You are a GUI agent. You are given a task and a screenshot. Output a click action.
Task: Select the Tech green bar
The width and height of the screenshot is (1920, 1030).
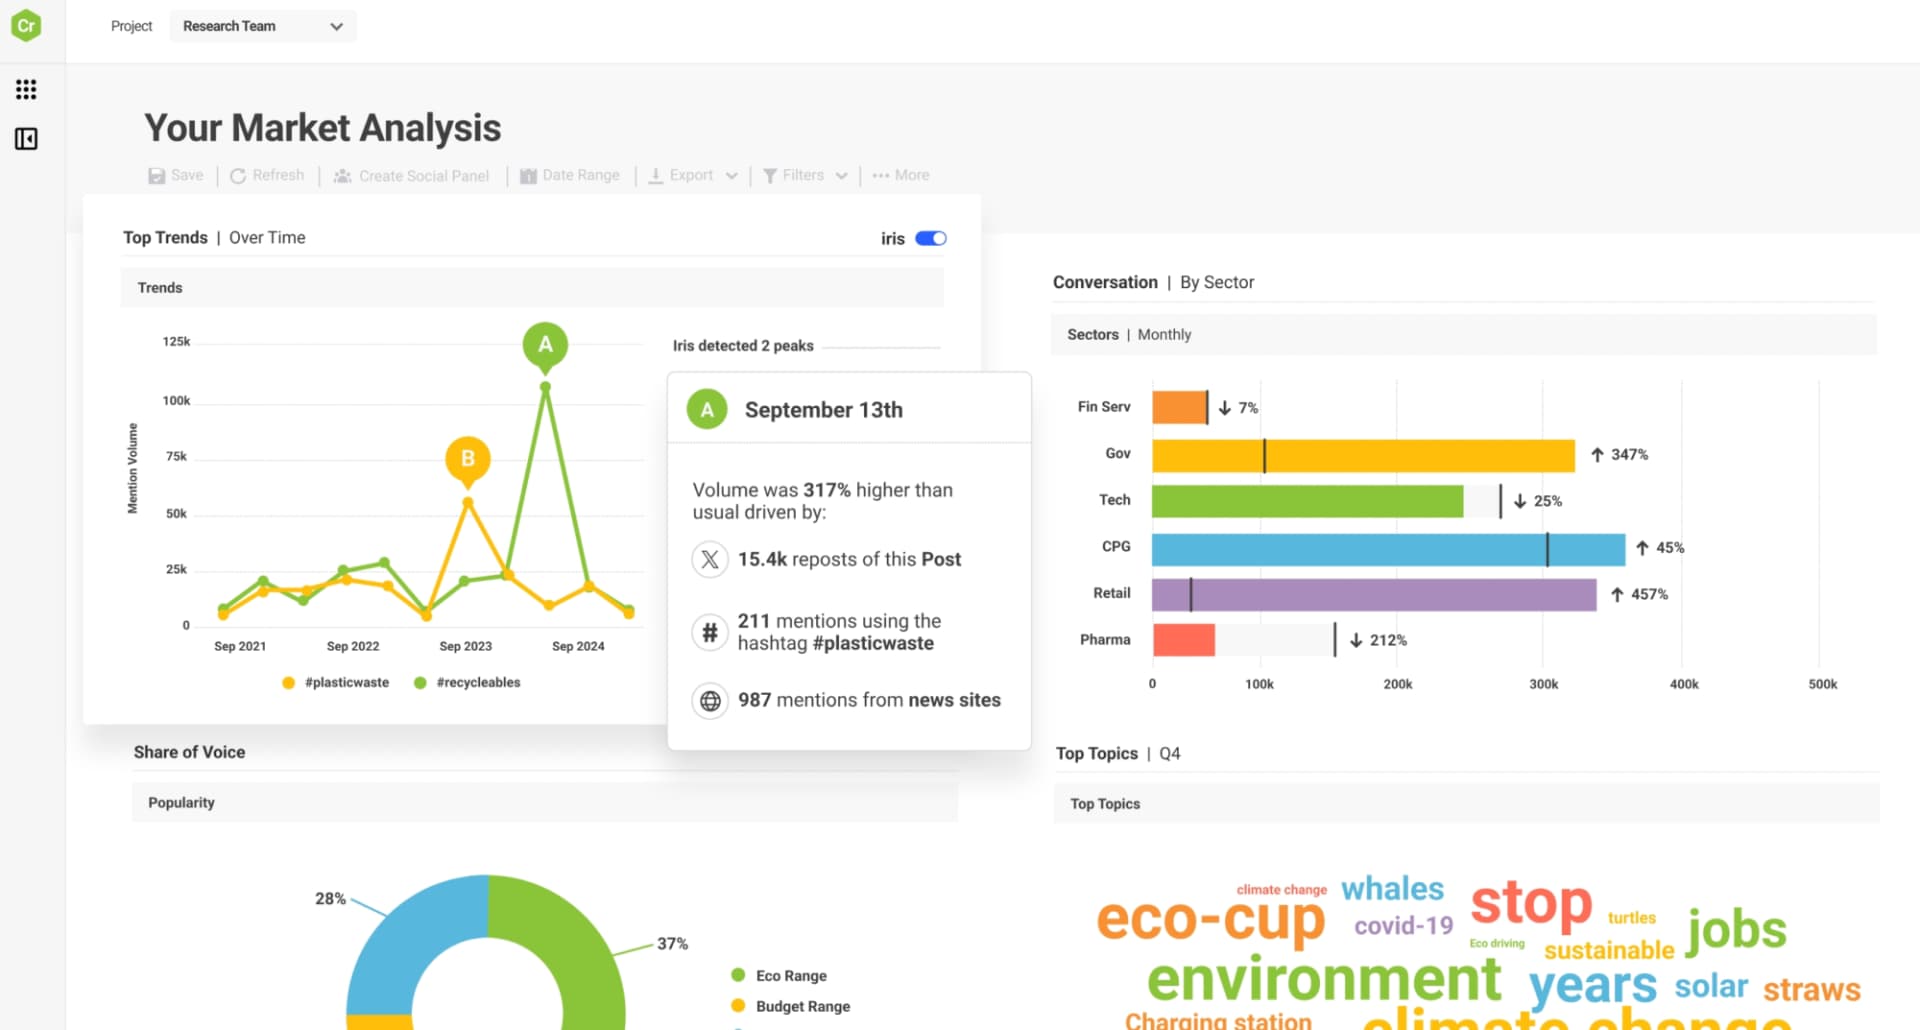pyautogui.click(x=1307, y=501)
